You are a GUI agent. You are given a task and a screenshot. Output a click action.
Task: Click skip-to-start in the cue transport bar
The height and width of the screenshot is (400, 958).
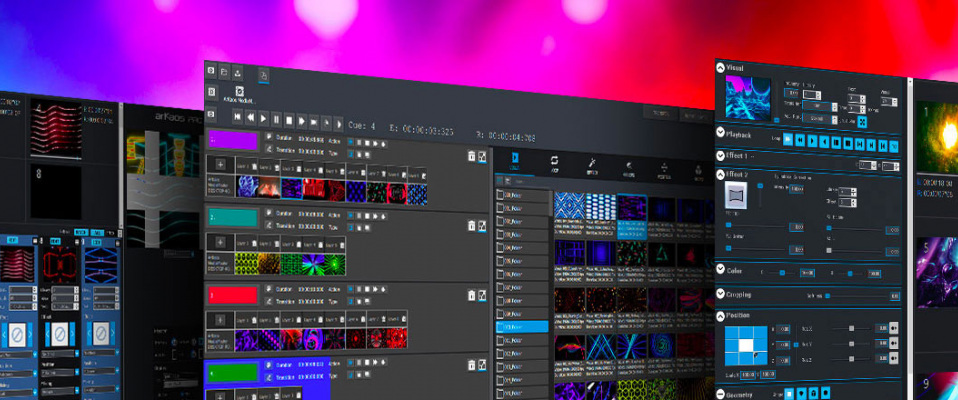[x=238, y=118]
